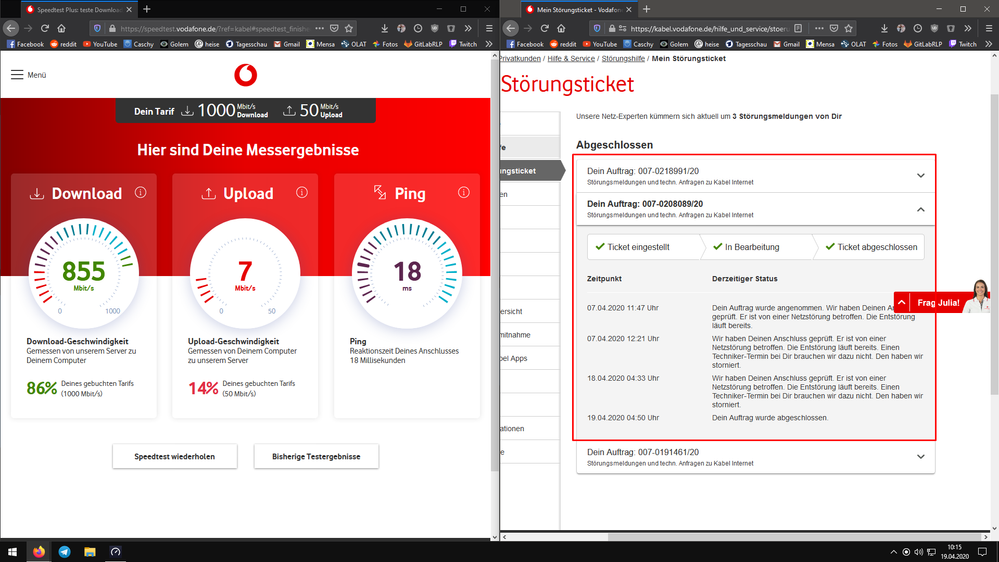
Task: Open the Upload info icon
Action: 302,192
